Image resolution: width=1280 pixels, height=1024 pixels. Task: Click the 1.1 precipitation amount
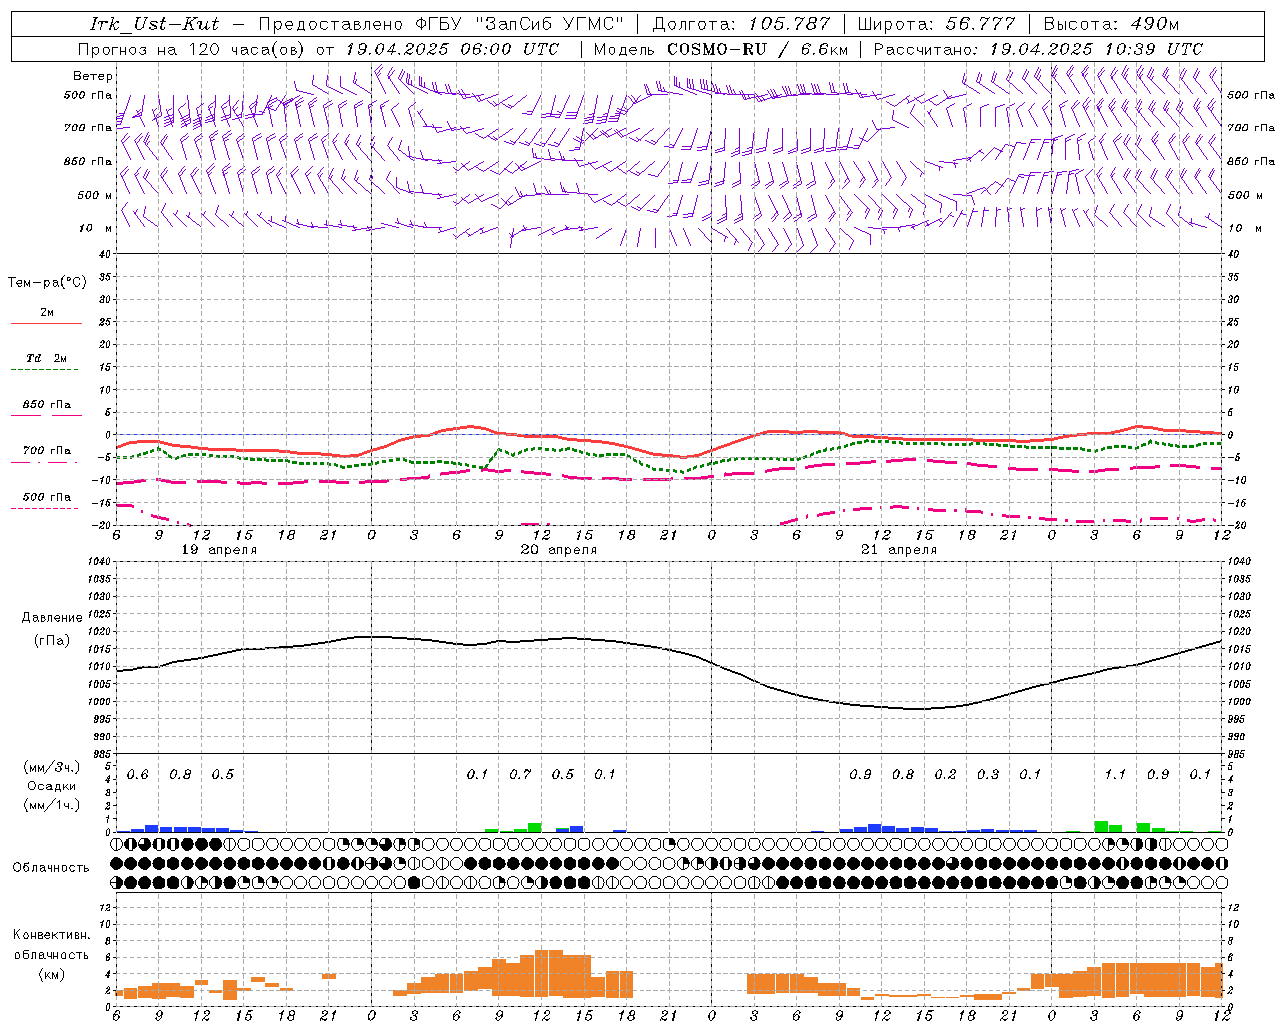coord(1115,775)
